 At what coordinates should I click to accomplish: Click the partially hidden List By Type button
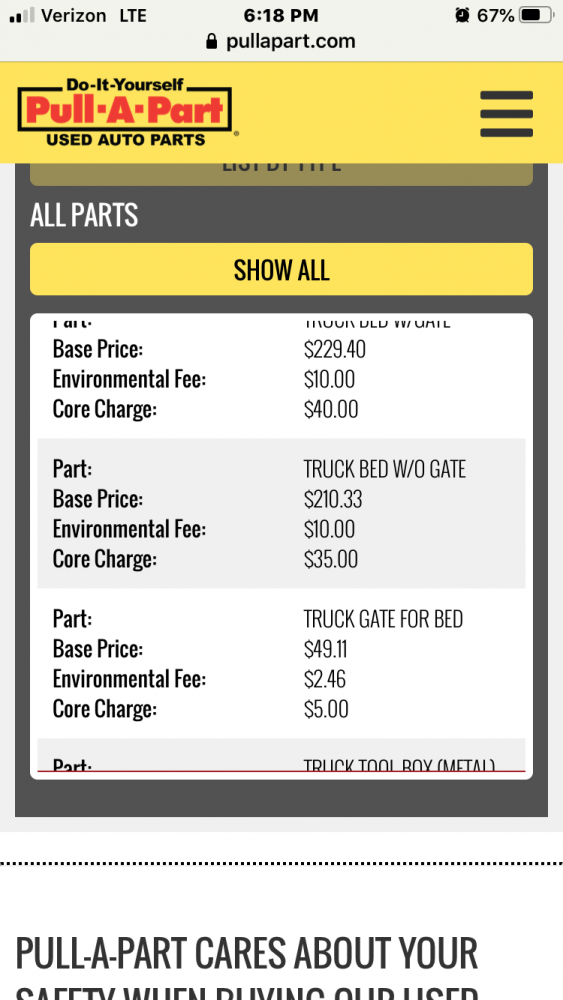click(x=281, y=174)
